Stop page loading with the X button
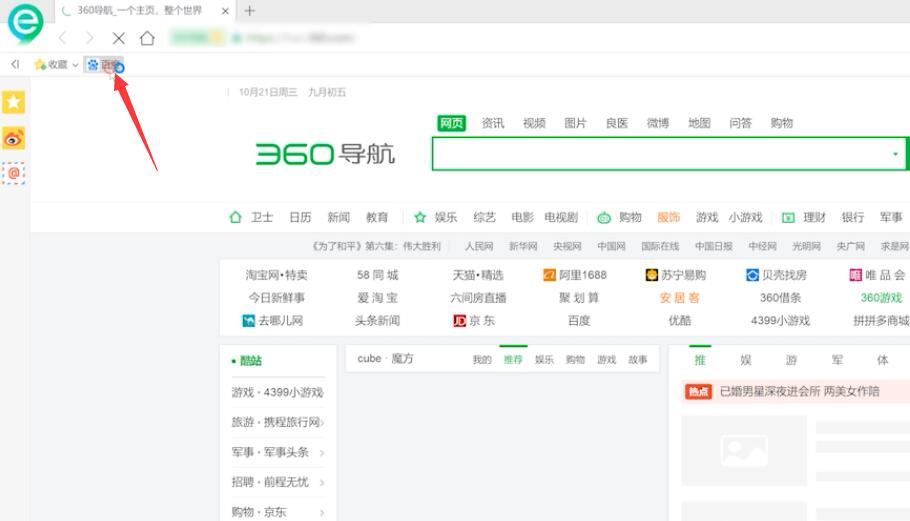Screen dimensions: 910x521 click(118, 38)
